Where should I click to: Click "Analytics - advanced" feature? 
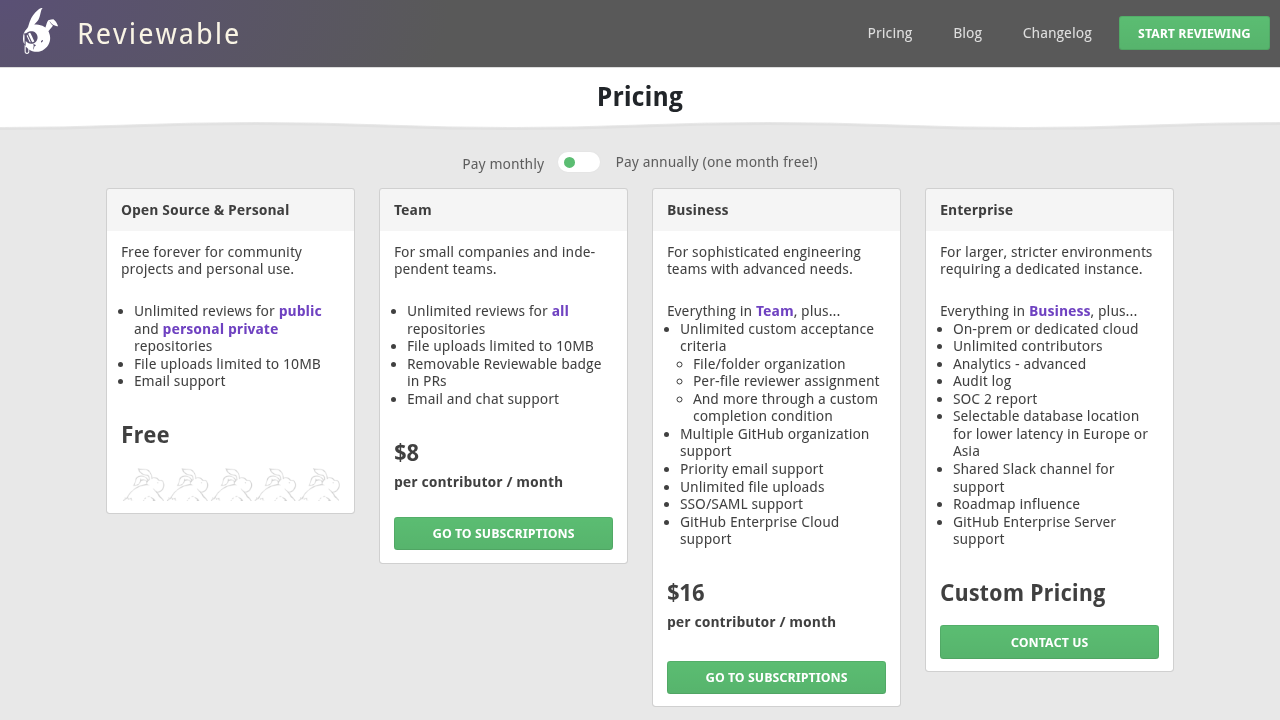point(1019,364)
